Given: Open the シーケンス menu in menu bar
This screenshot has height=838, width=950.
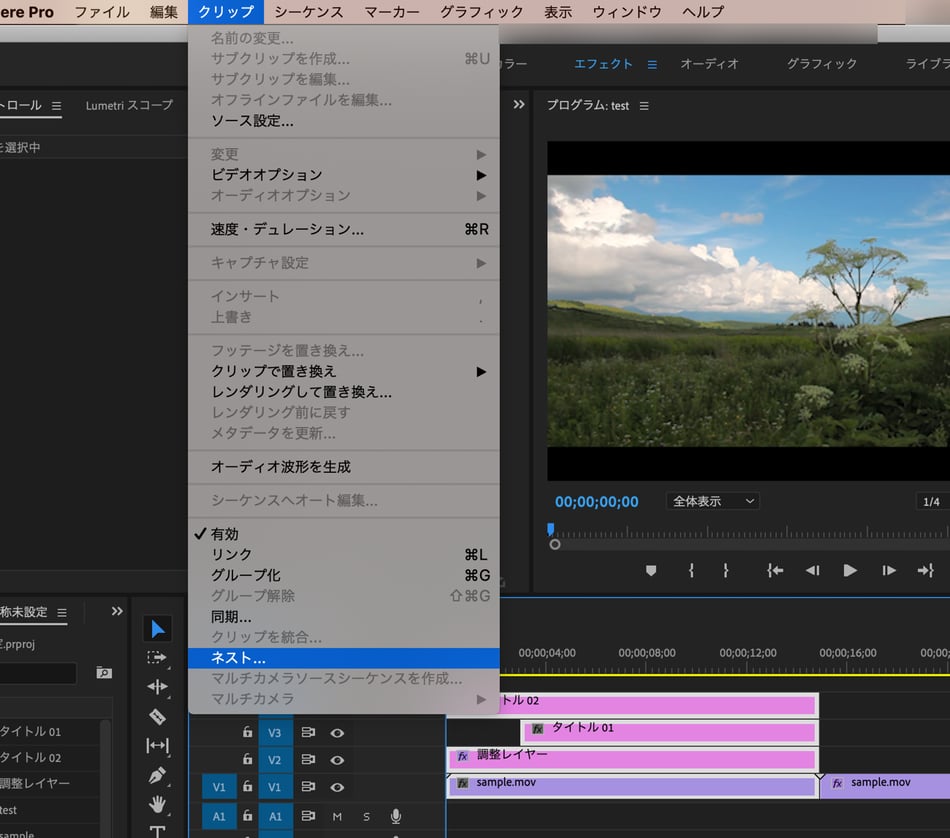Looking at the screenshot, I should (x=308, y=12).
